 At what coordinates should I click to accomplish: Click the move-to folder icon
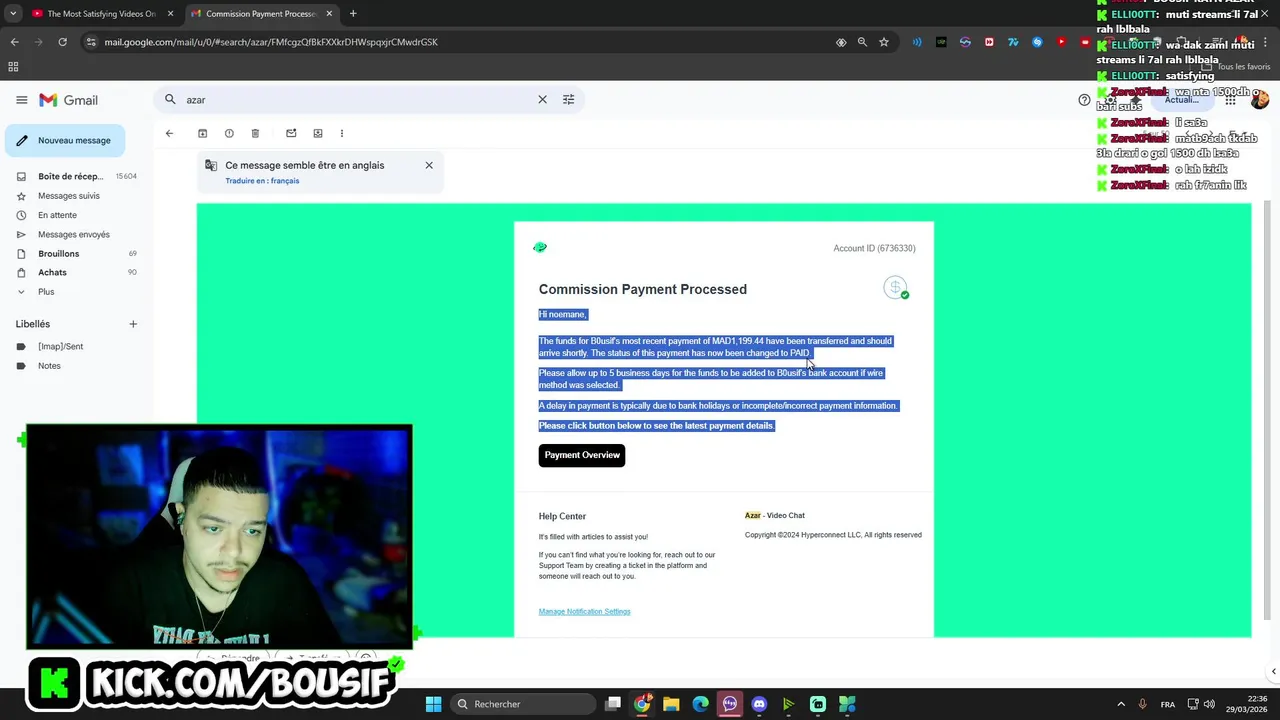pyautogui.click(x=318, y=133)
